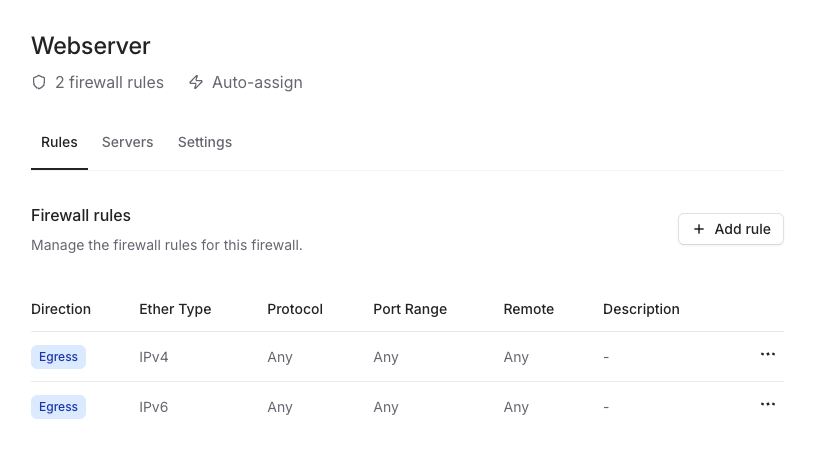Click the Description column header
The image size is (813, 458).
pos(641,309)
